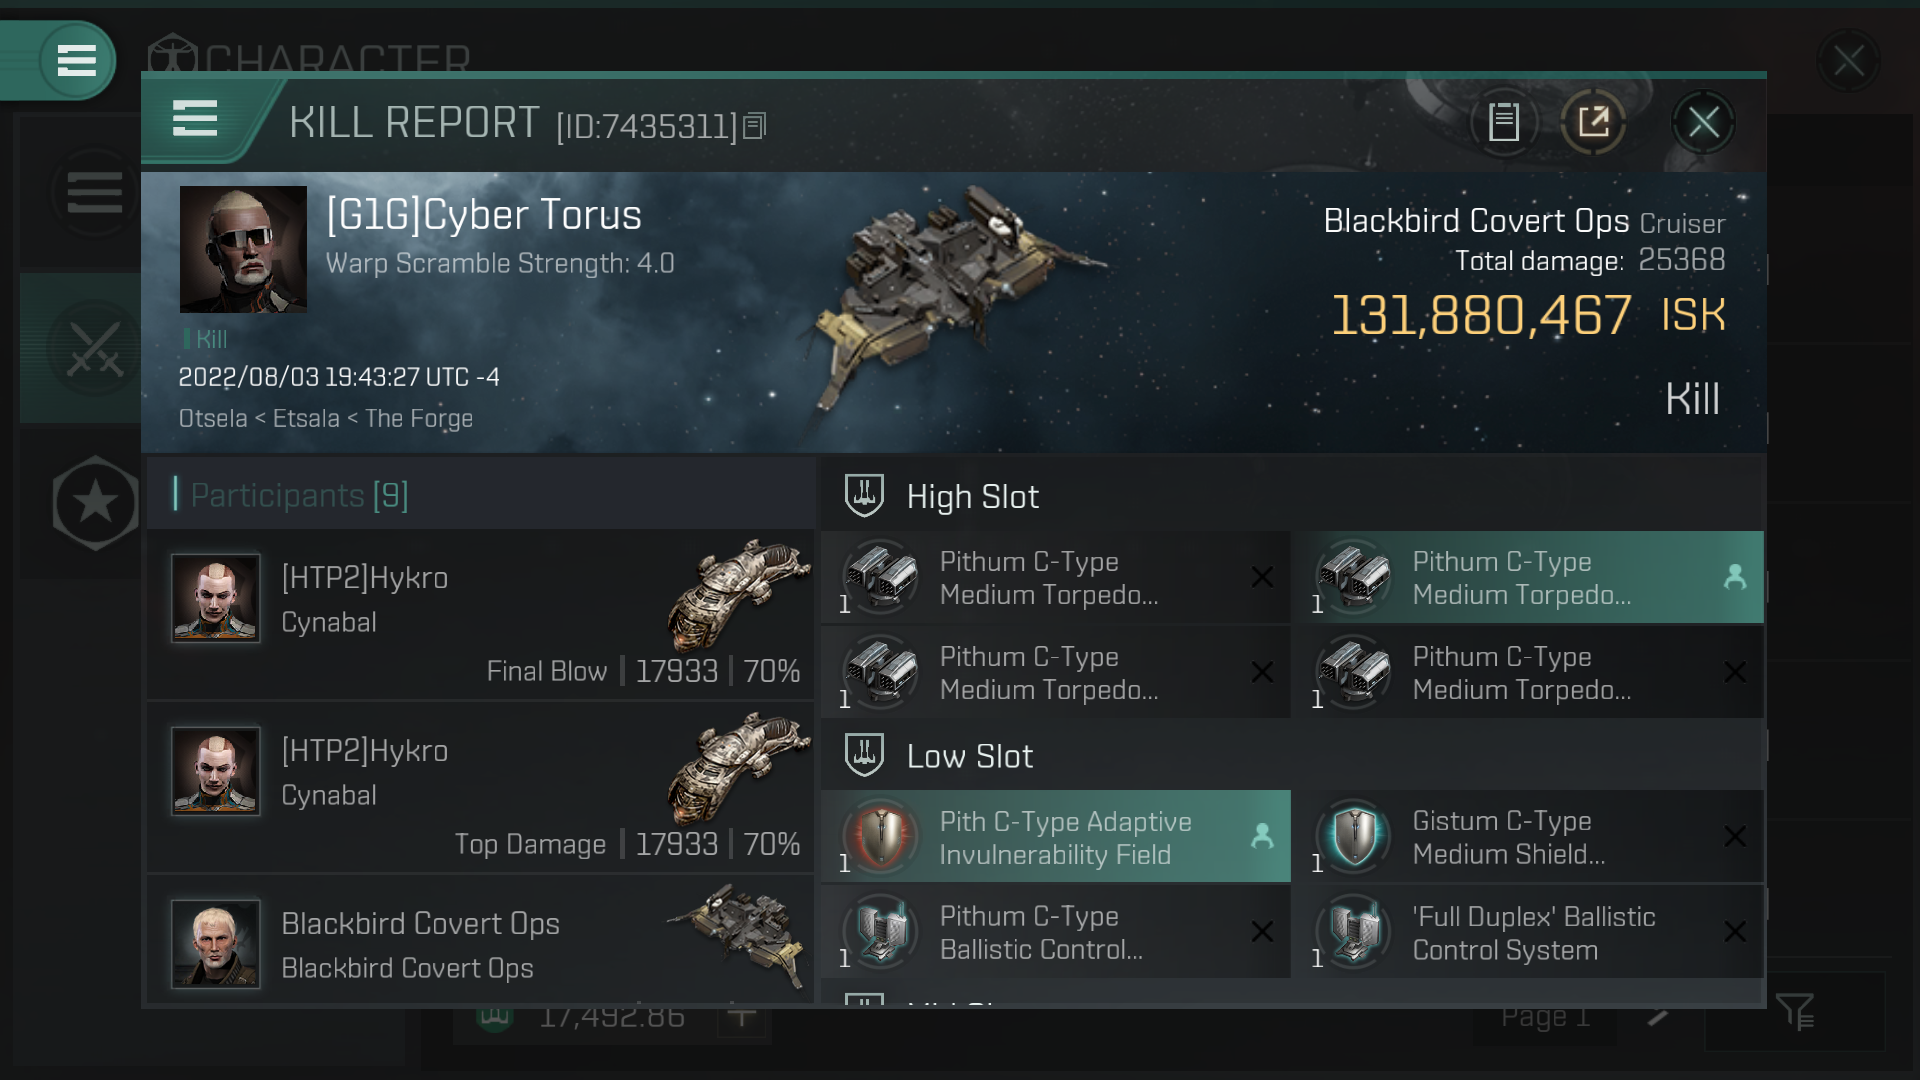Open the share/export kill report icon
The image size is (1920, 1080).
pyautogui.click(x=1593, y=121)
